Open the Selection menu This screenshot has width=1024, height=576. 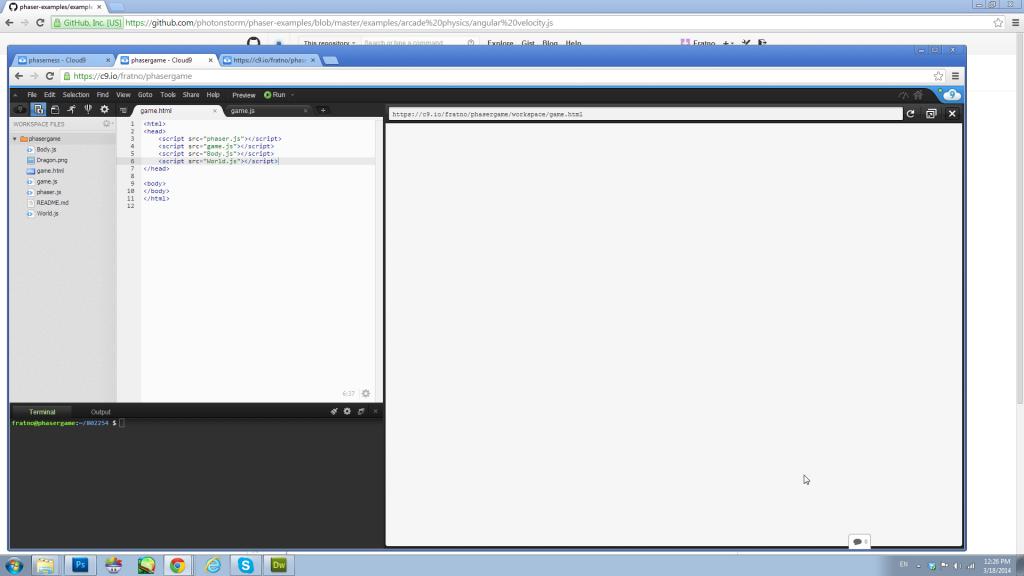click(x=76, y=95)
